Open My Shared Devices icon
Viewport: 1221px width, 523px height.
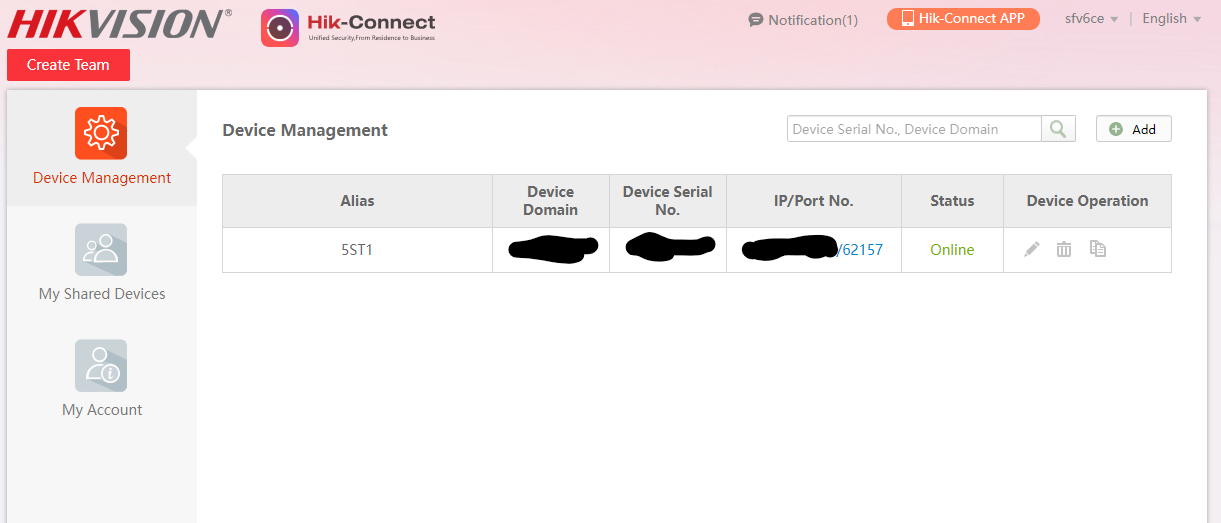[x=101, y=249]
